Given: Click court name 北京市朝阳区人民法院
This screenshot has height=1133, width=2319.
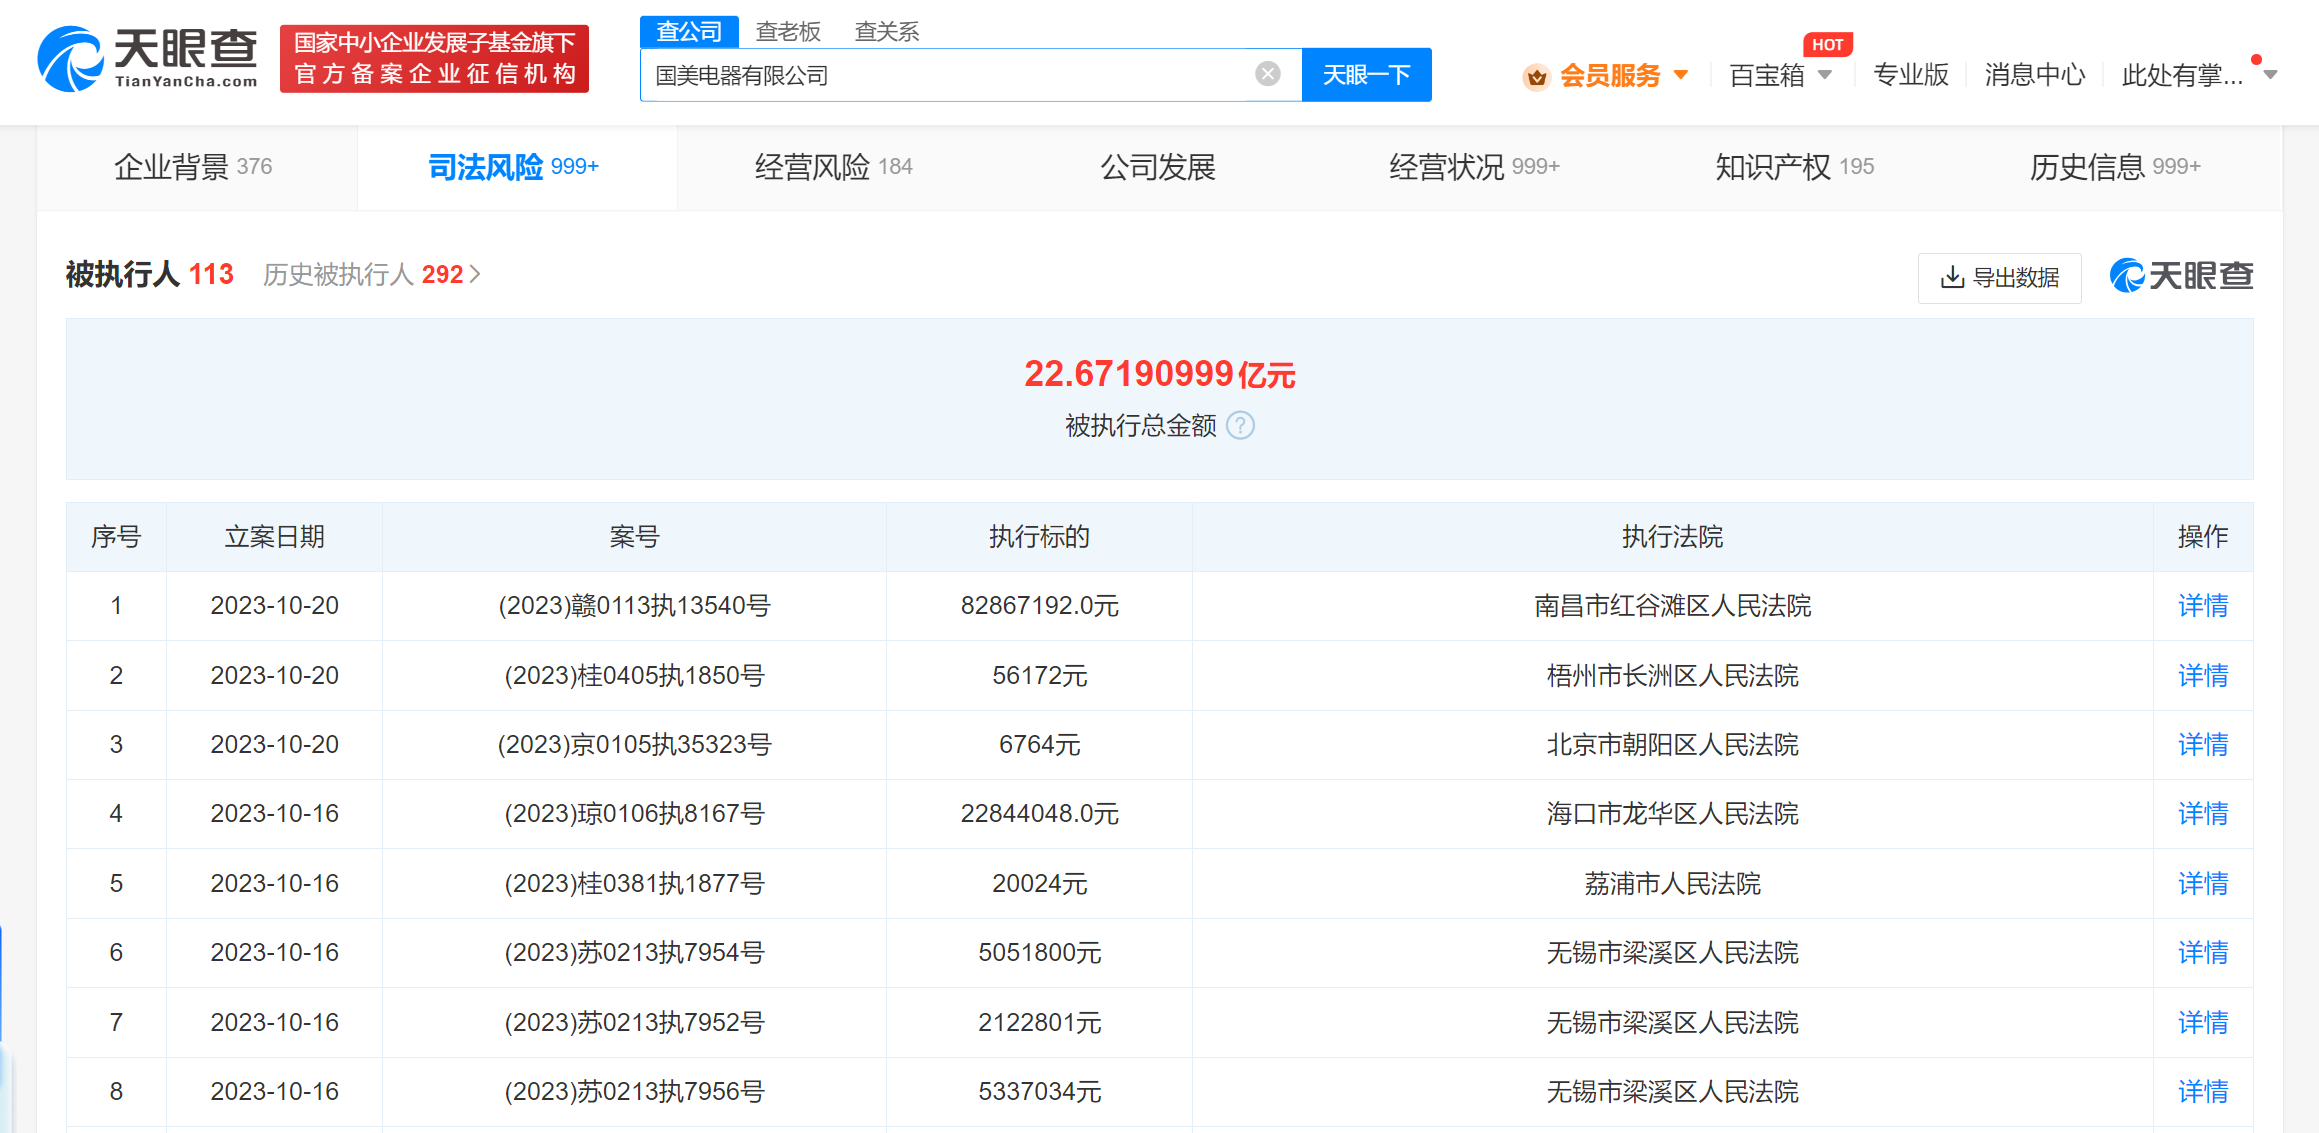Looking at the screenshot, I should tap(1672, 745).
